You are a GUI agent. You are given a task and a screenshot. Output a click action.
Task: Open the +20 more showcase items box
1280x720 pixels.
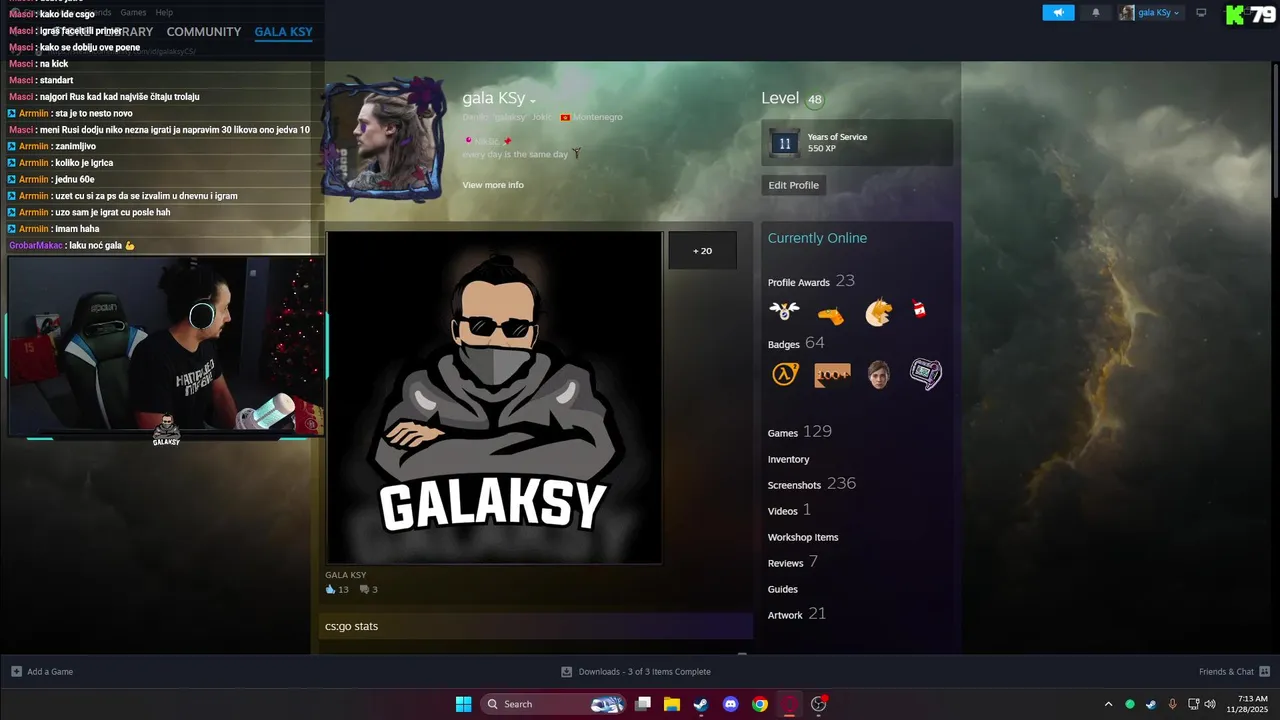pyautogui.click(x=702, y=251)
